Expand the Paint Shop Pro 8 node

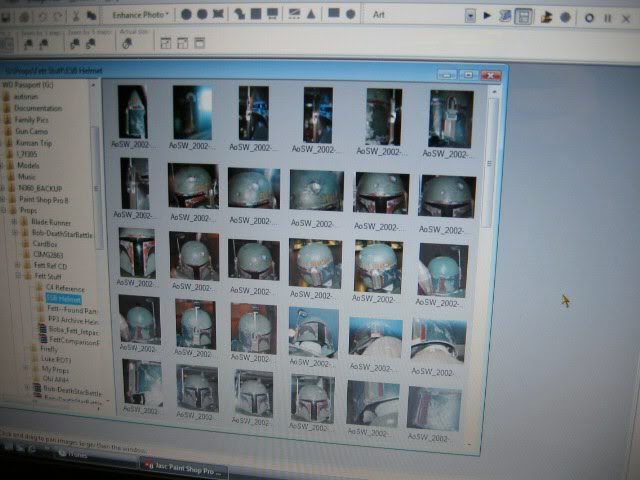(3, 199)
